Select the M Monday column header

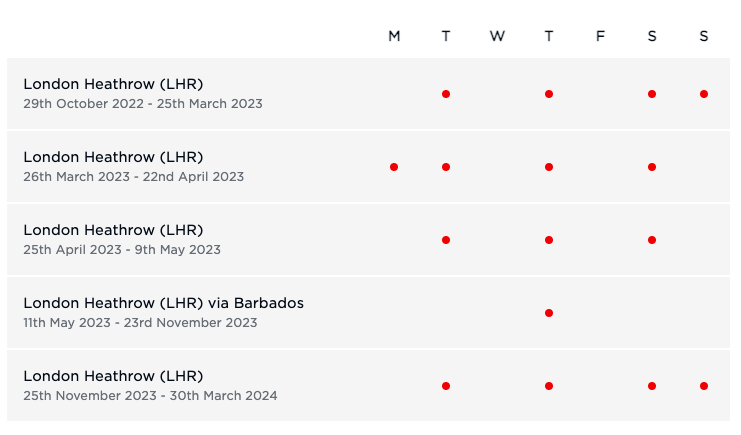[x=394, y=36]
